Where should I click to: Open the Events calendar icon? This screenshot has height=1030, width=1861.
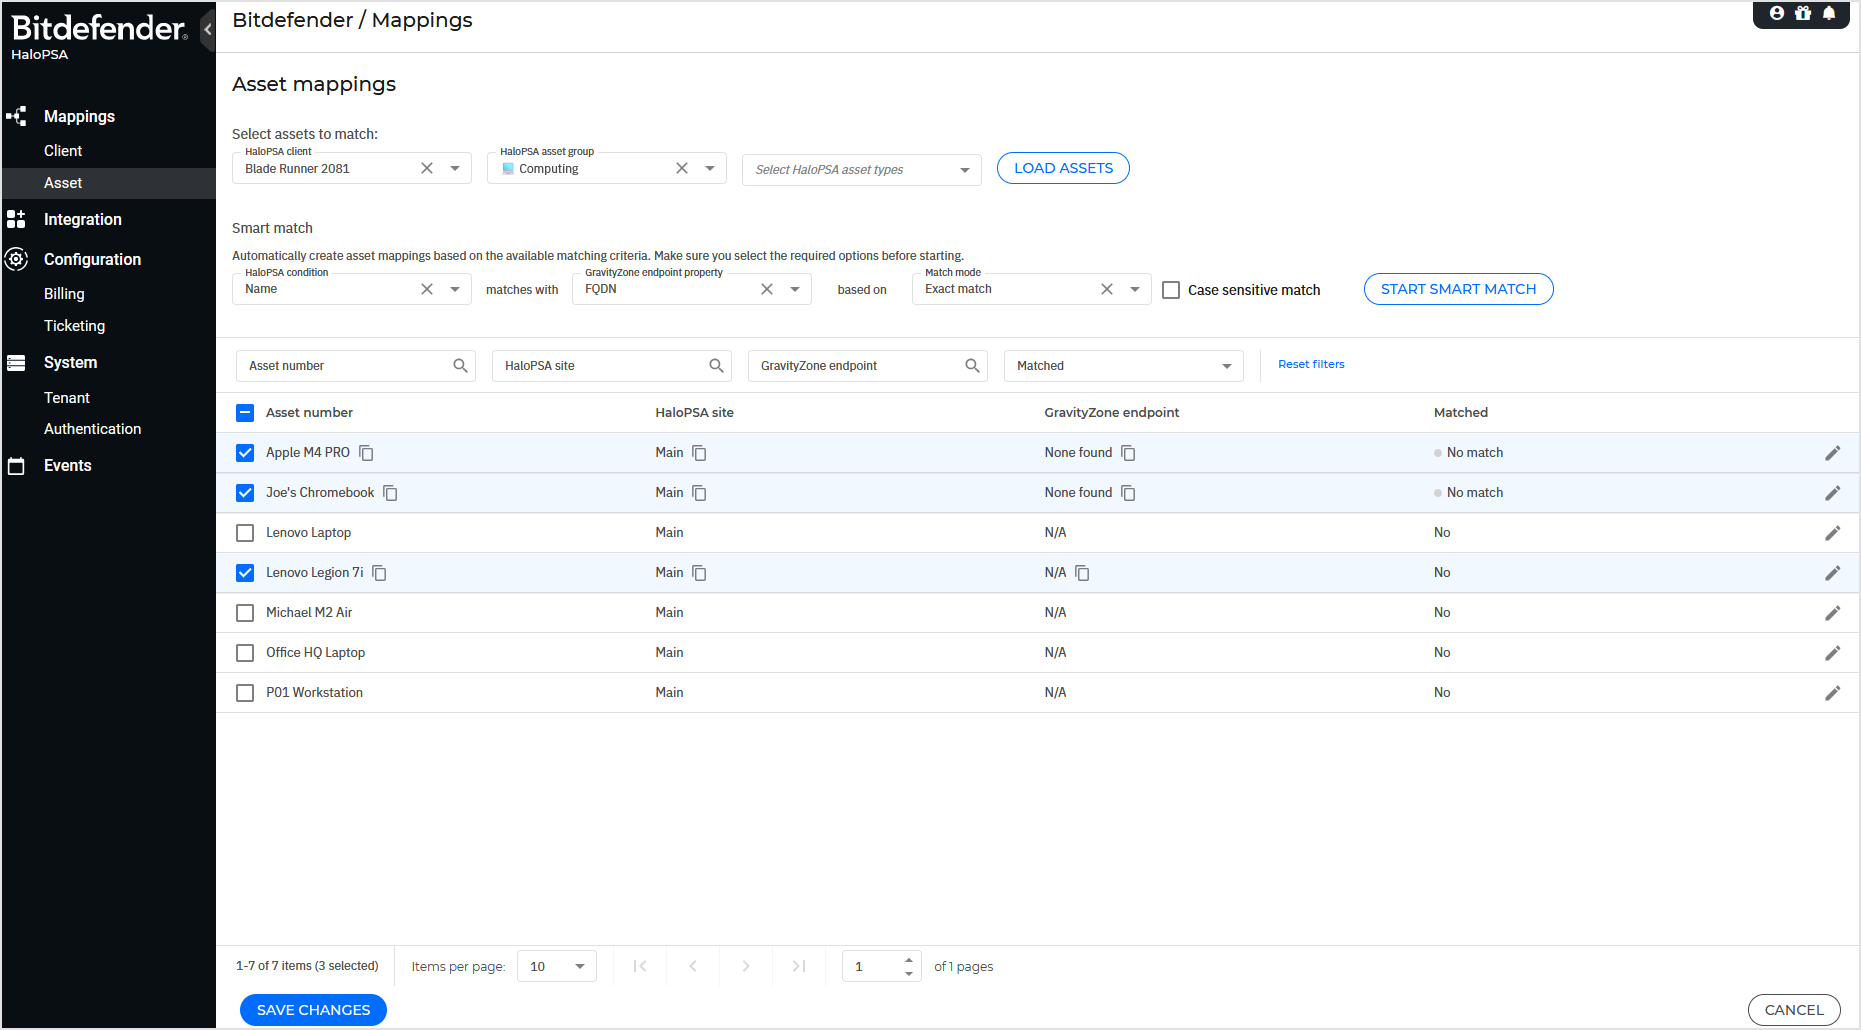coord(16,465)
